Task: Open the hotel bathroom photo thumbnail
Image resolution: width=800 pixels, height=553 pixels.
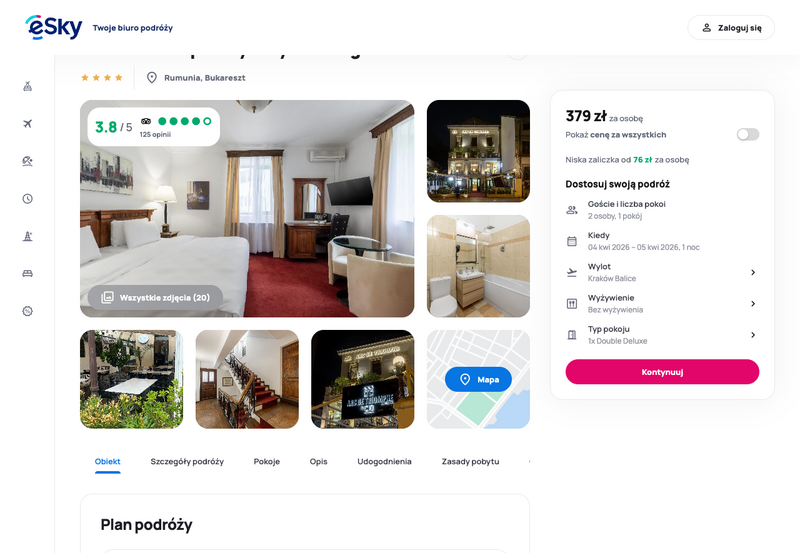Action: click(x=478, y=266)
